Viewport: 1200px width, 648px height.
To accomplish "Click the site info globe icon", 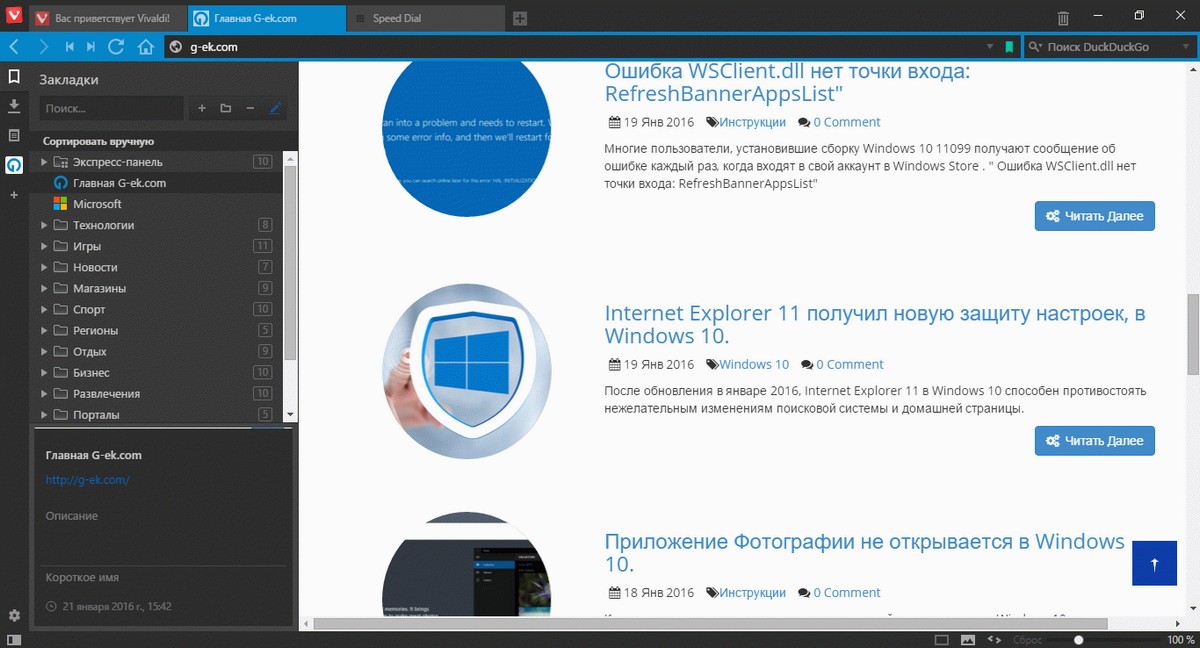I will pyautogui.click(x=176, y=47).
